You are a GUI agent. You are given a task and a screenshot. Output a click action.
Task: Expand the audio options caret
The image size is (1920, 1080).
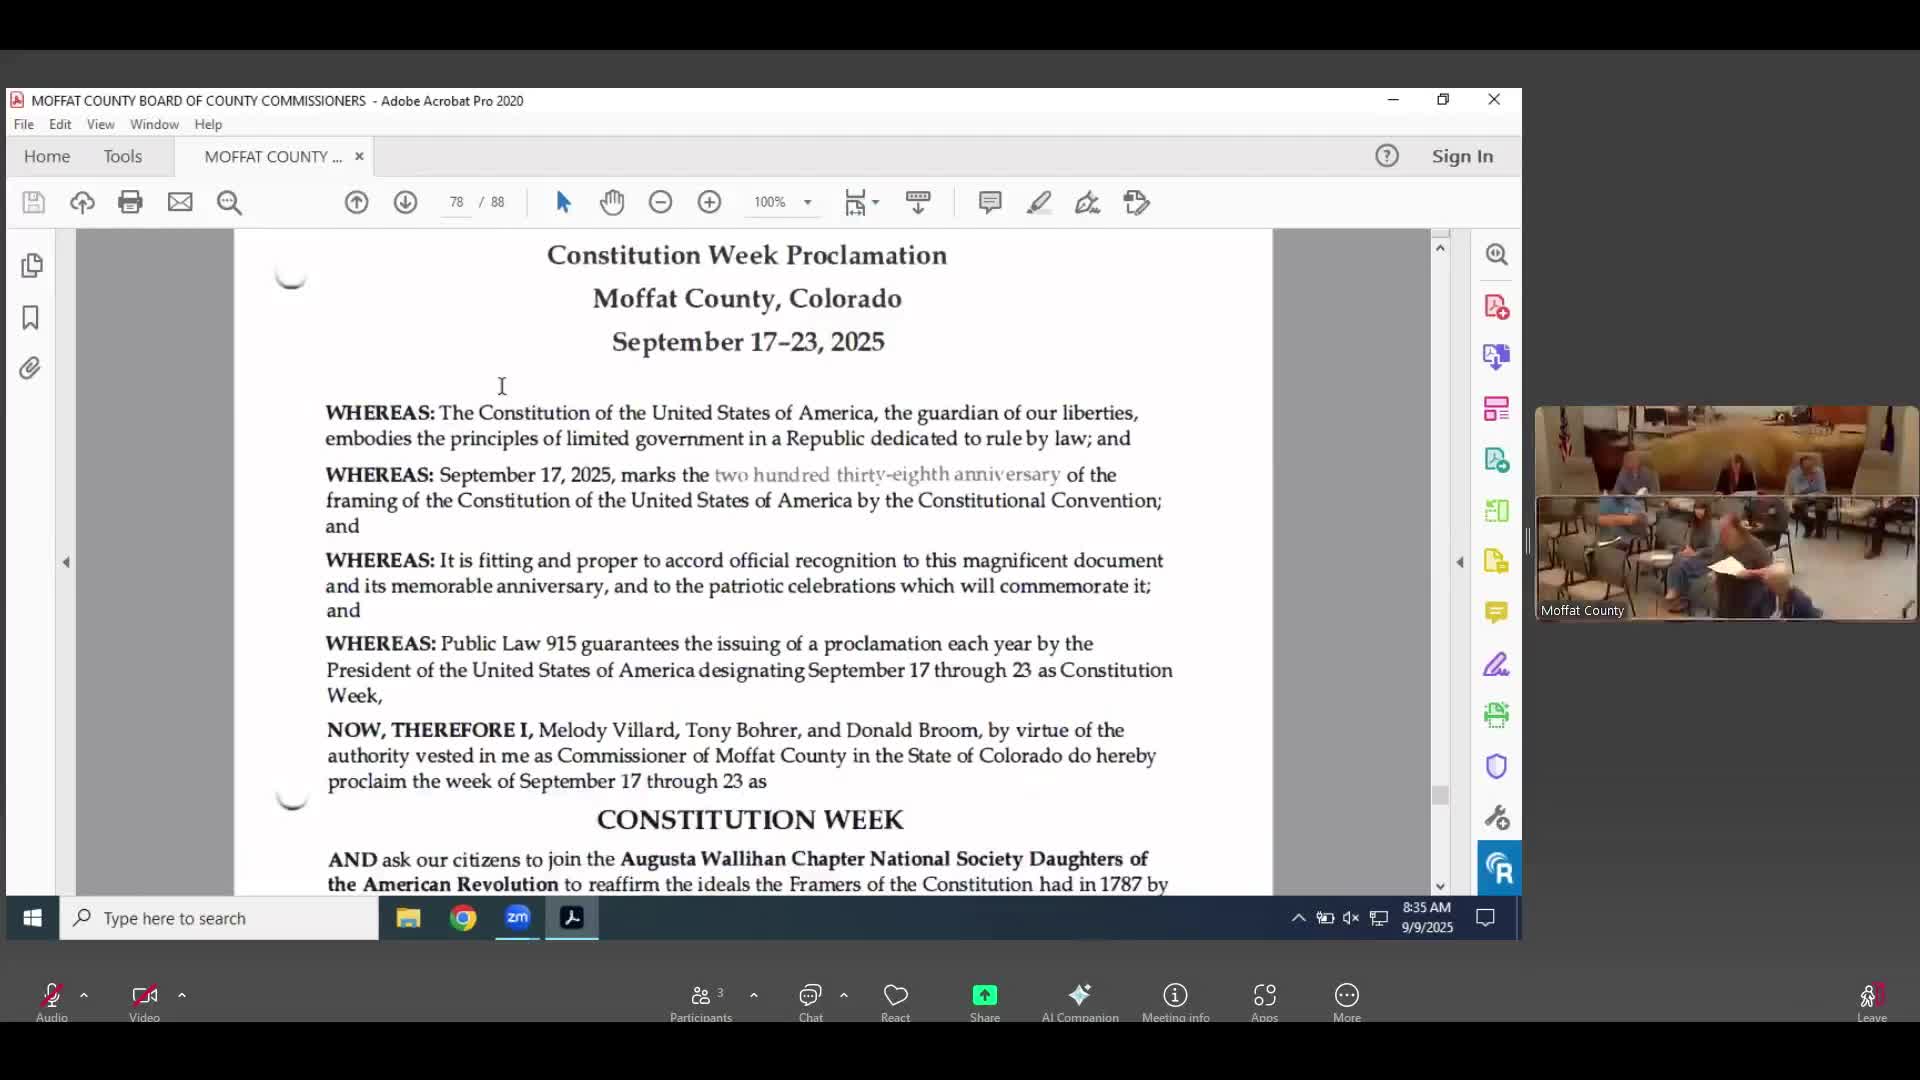tap(84, 995)
